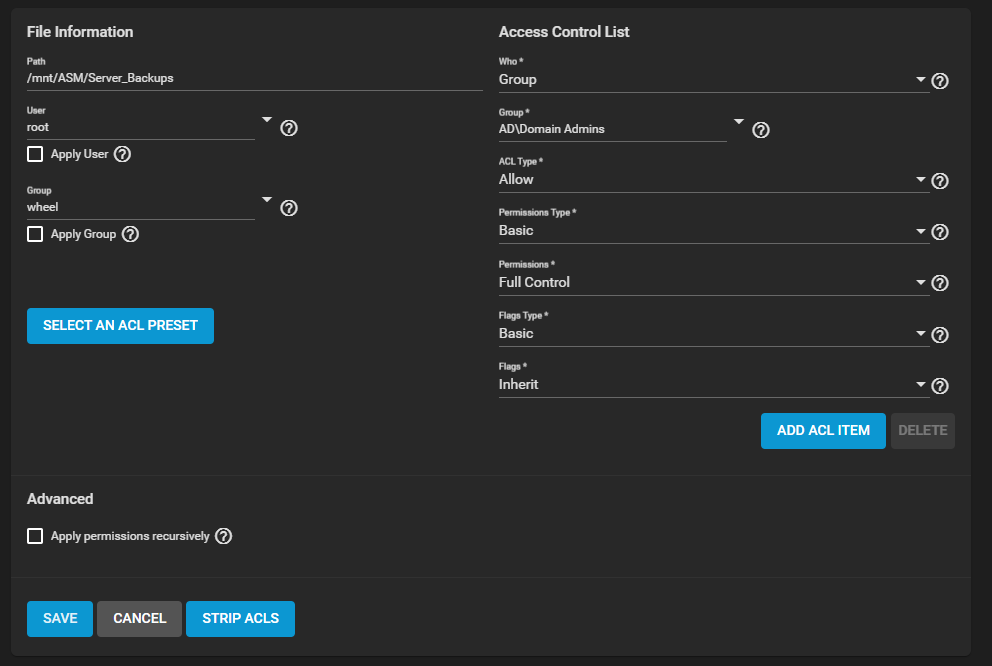Show help for Permissions Type field

coord(939,232)
